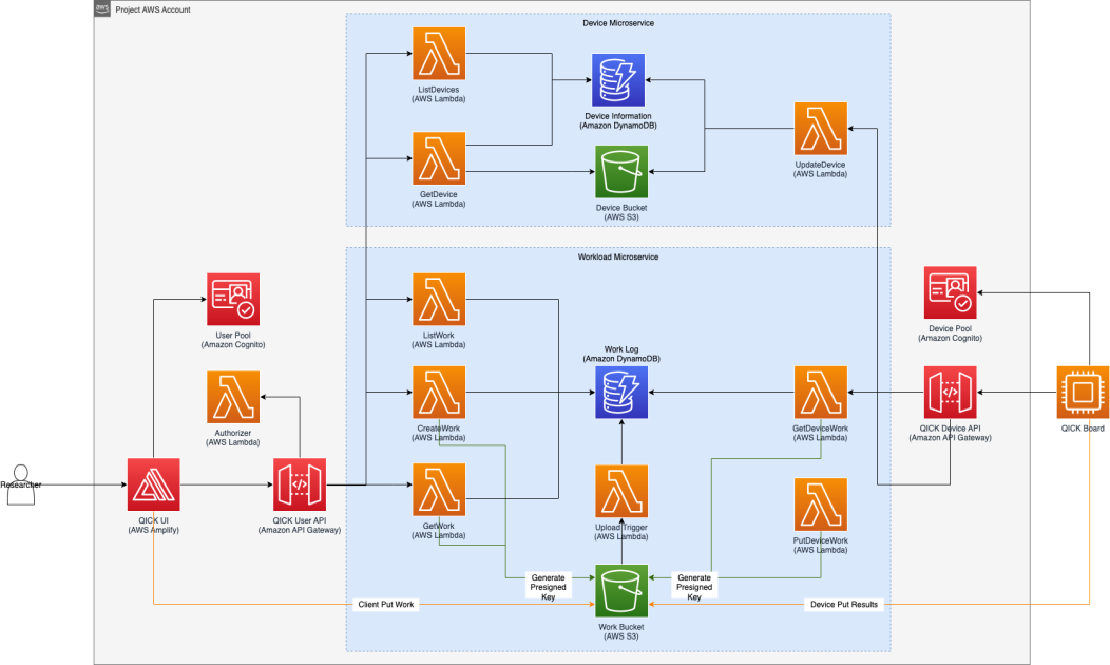Image resolution: width=1110 pixels, height=665 pixels.
Task: Select the Device Information DynamoDB icon
Action: (618, 80)
